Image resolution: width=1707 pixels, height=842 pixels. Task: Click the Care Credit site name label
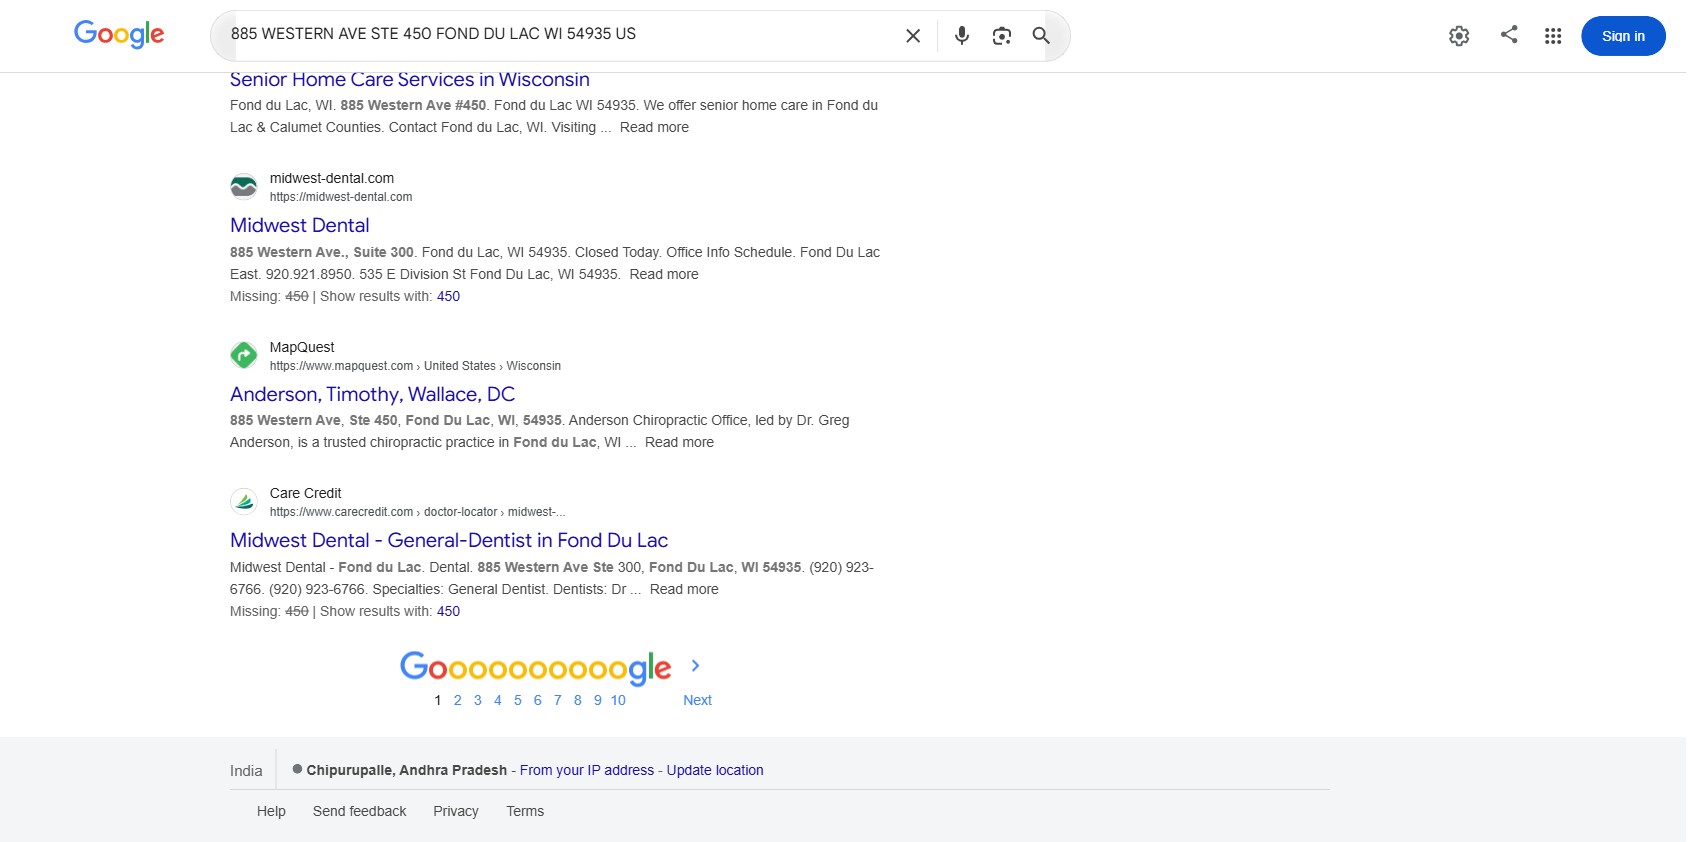(306, 493)
